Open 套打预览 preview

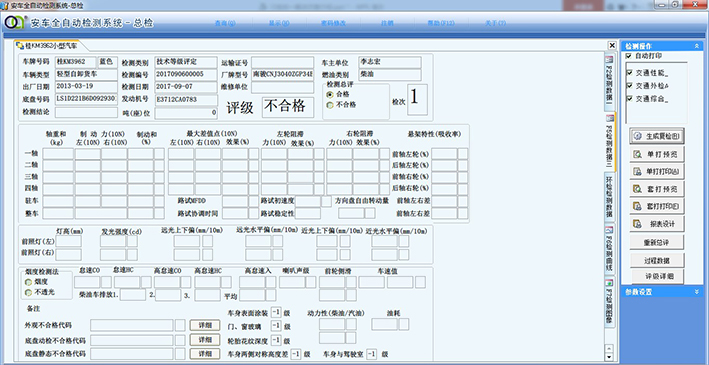pyautogui.click(x=657, y=189)
